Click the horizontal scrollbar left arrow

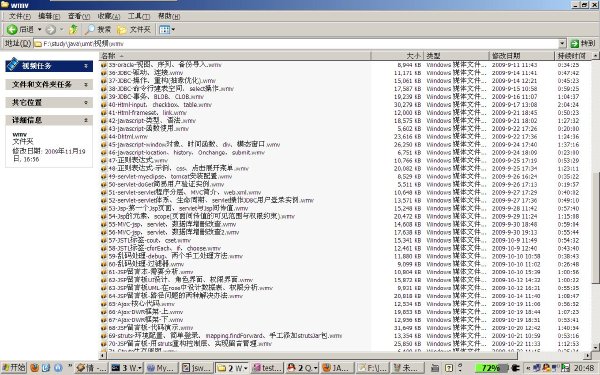point(103,355)
